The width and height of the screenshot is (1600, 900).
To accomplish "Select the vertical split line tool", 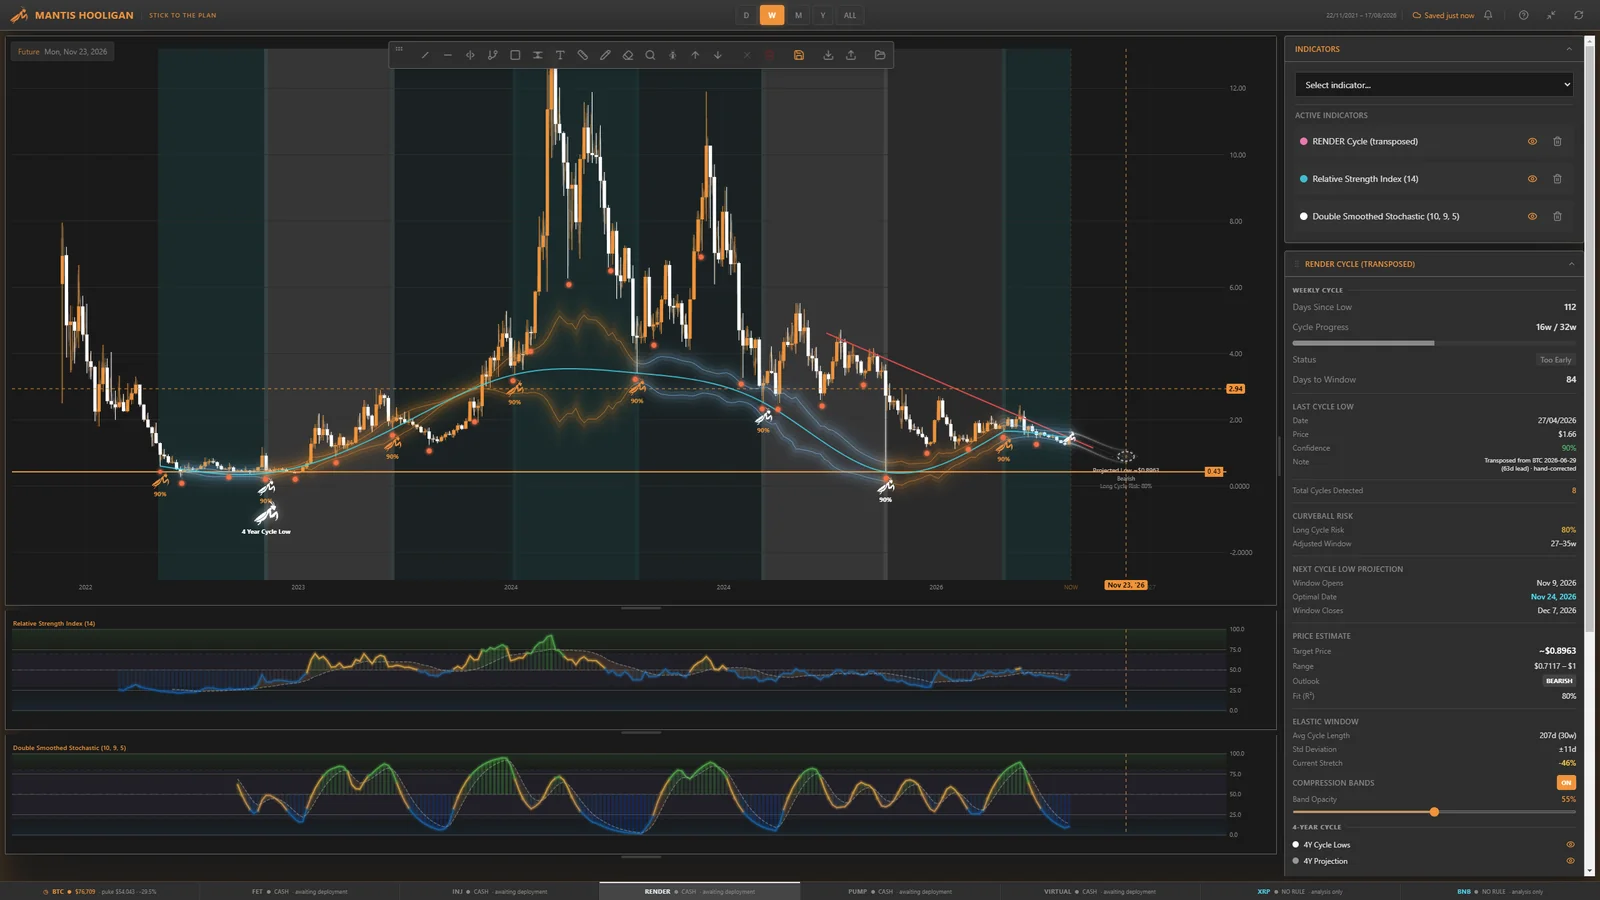I will point(470,55).
